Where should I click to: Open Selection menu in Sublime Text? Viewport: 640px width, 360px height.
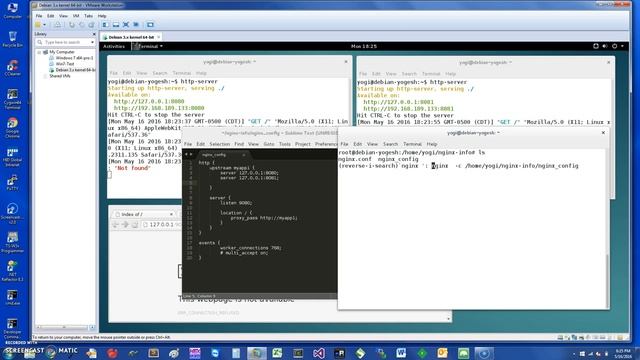(220, 144)
